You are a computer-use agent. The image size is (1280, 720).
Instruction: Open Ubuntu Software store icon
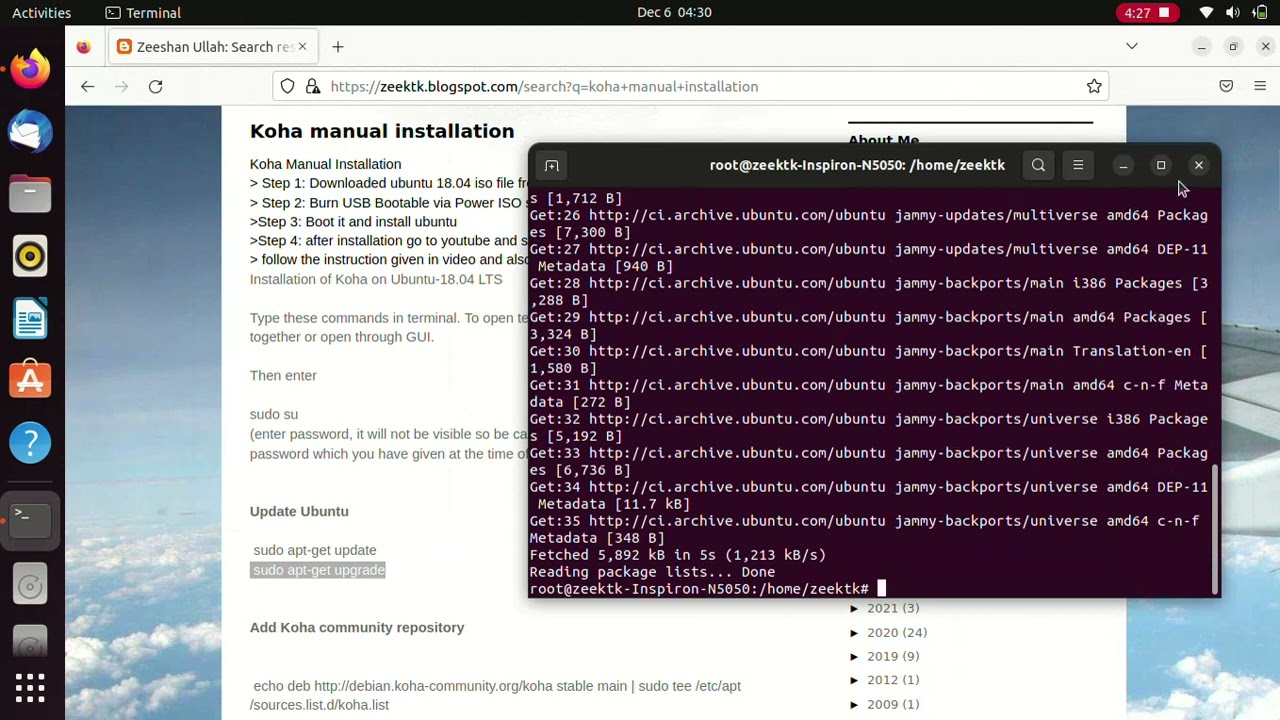click(x=30, y=380)
